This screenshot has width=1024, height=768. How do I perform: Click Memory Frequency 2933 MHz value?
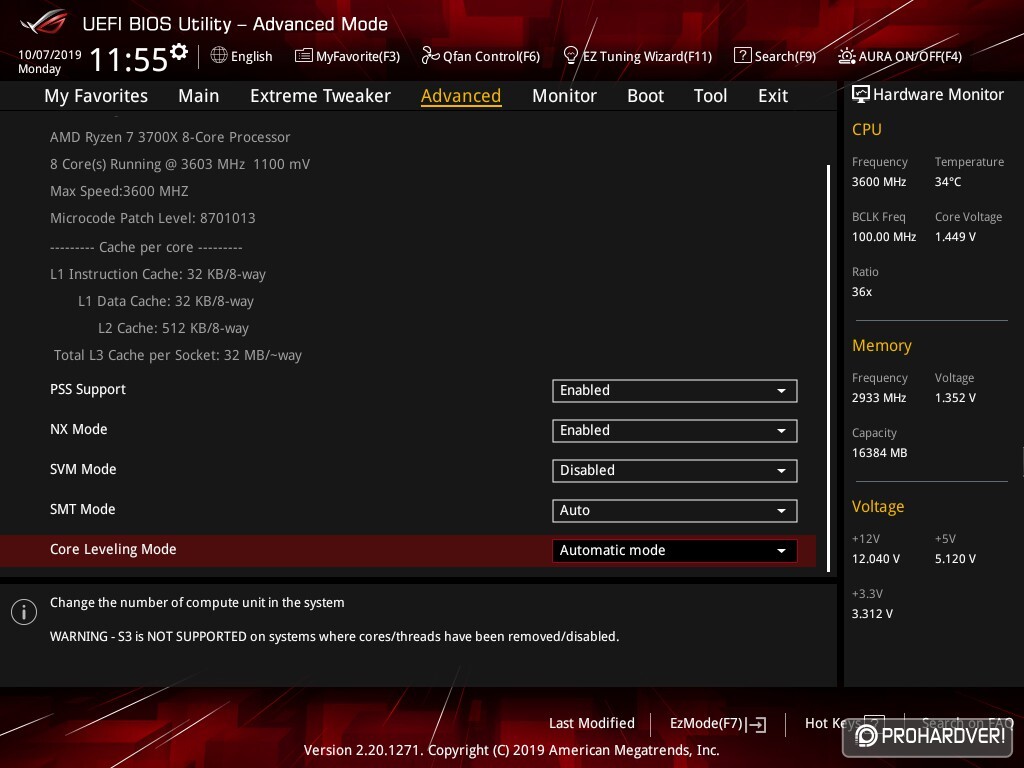tap(878, 398)
